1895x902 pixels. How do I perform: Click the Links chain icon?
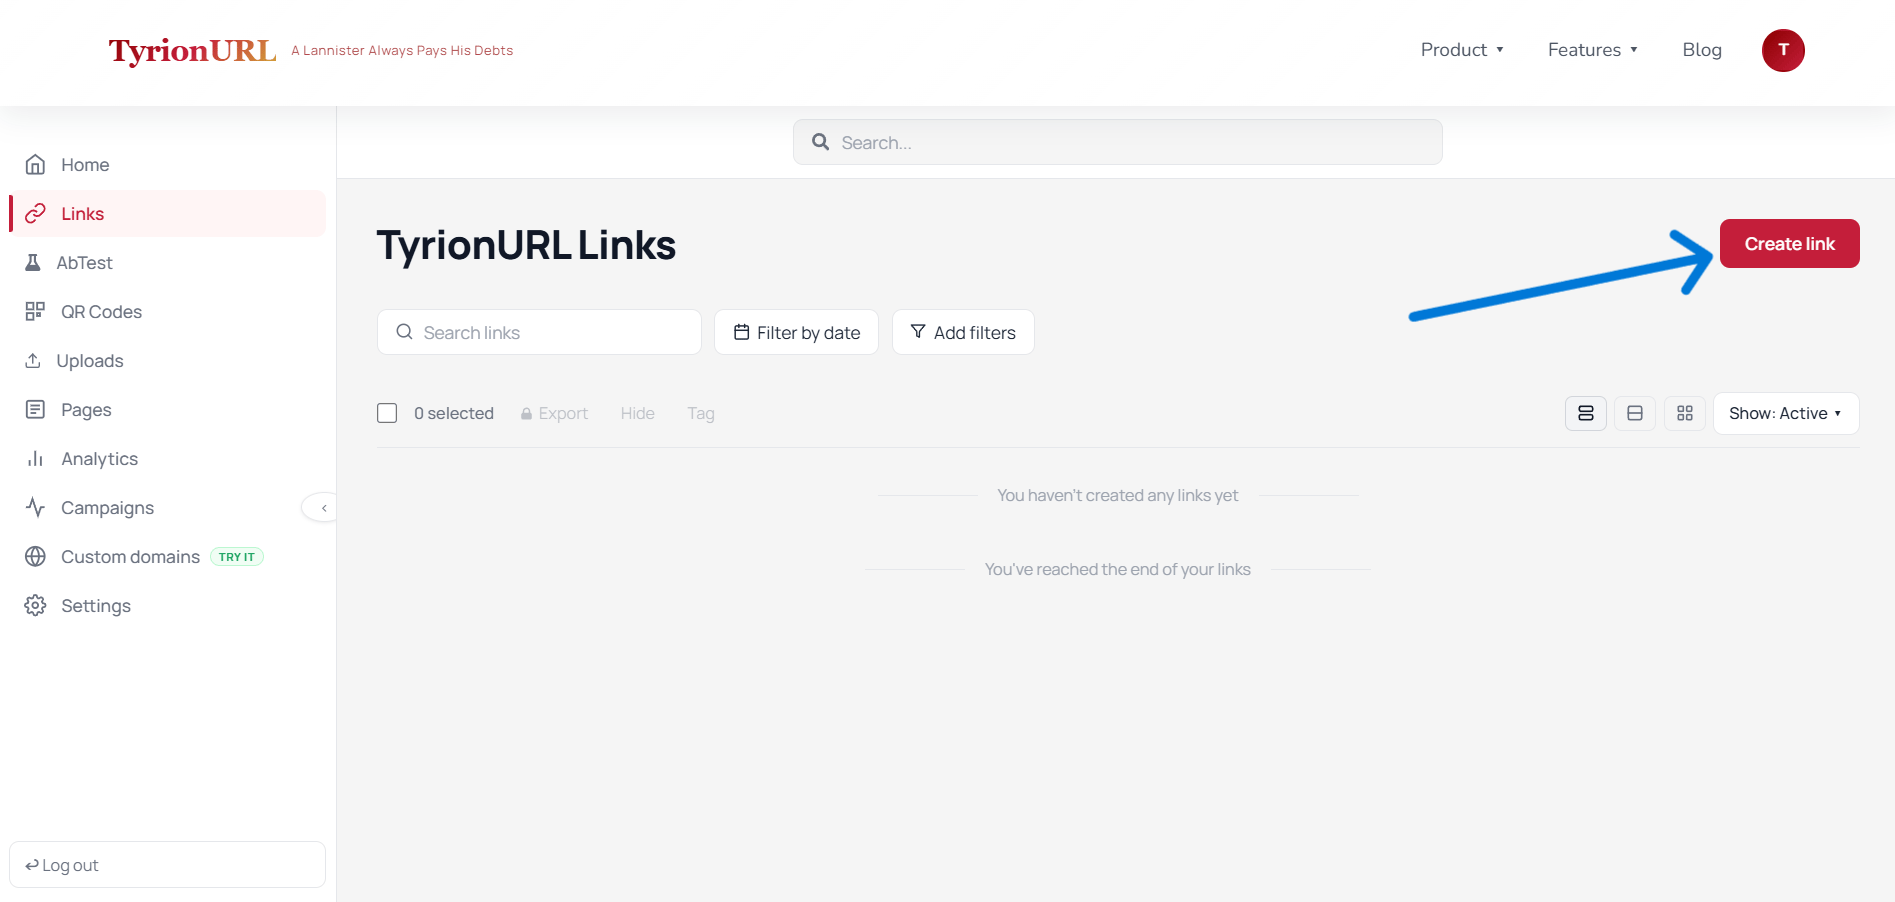pos(35,213)
